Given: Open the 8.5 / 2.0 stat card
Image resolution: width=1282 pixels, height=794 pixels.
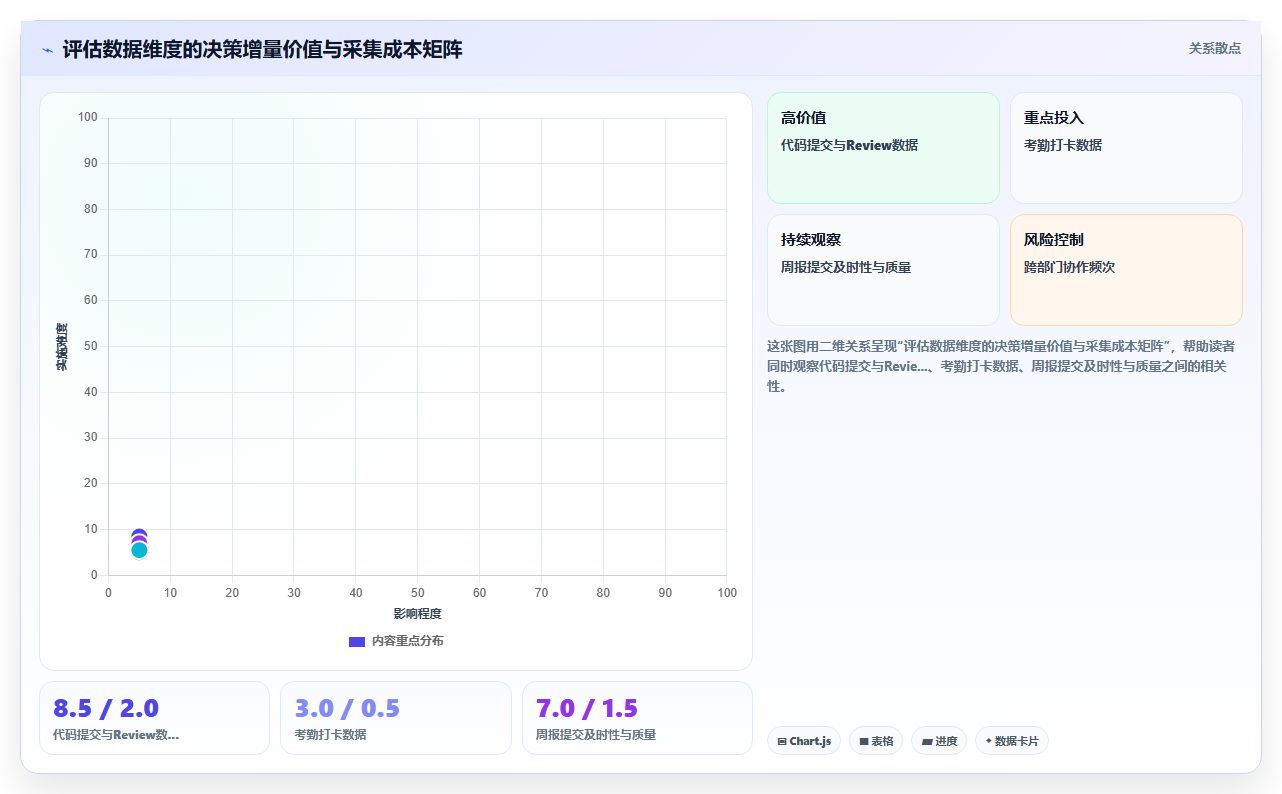Looking at the screenshot, I should 154,718.
